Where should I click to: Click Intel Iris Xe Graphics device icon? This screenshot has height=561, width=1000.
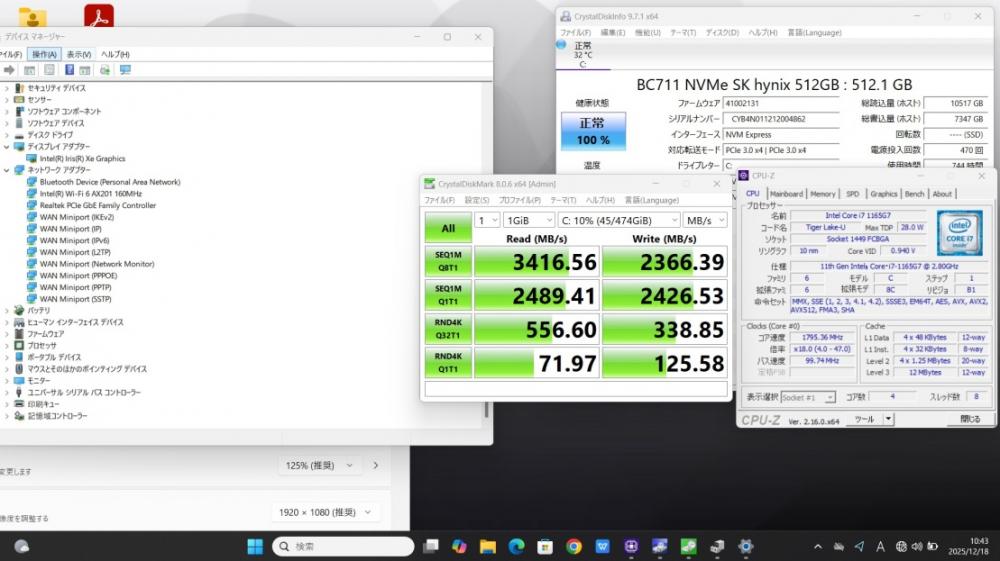31,158
